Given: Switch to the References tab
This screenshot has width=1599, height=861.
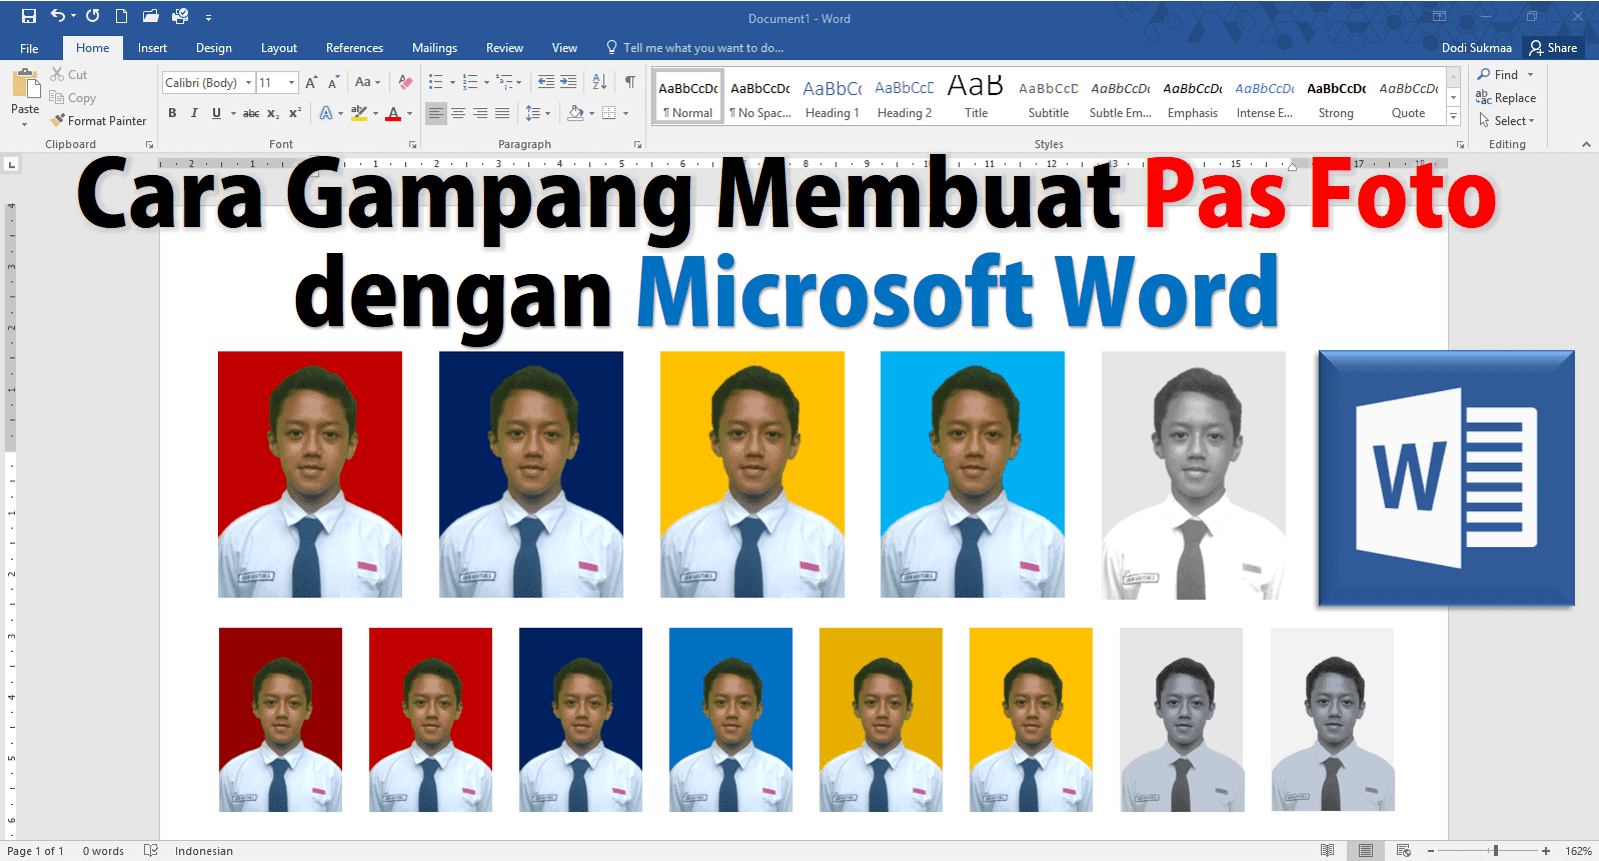Looking at the screenshot, I should tap(354, 48).
